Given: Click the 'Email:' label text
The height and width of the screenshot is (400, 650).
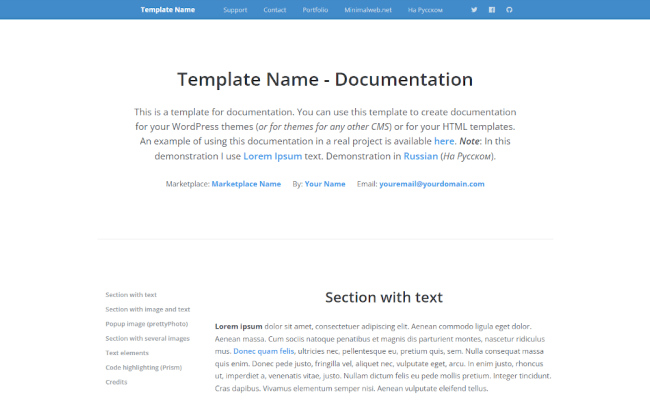Looking at the screenshot, I should tap(367, 184).
